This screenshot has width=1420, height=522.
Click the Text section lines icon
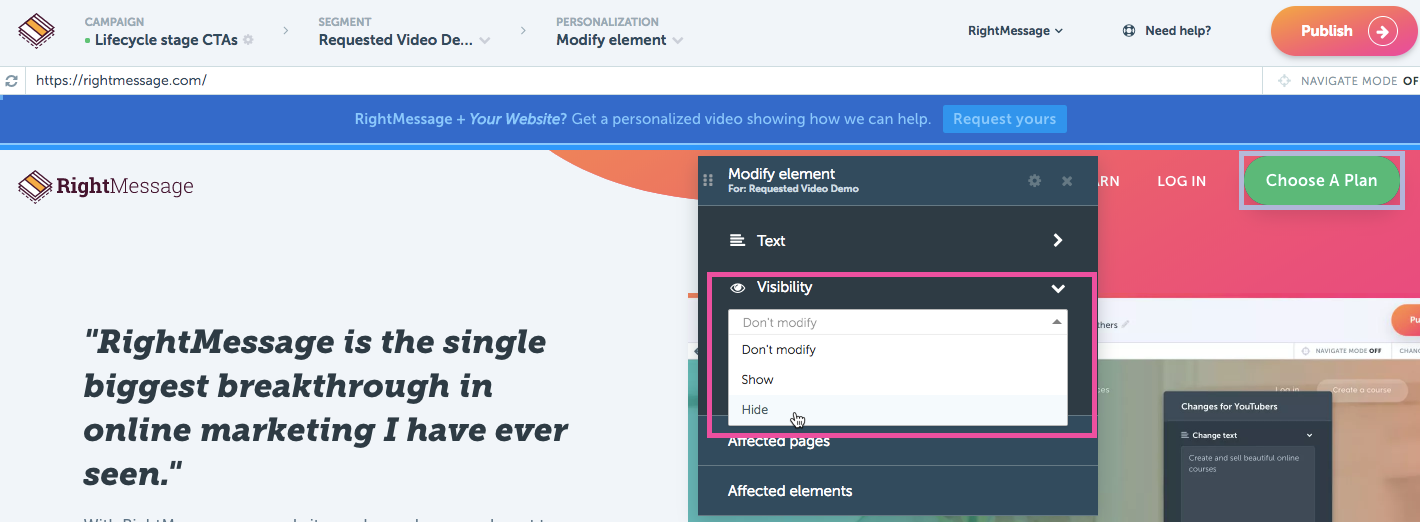[737, 240]
